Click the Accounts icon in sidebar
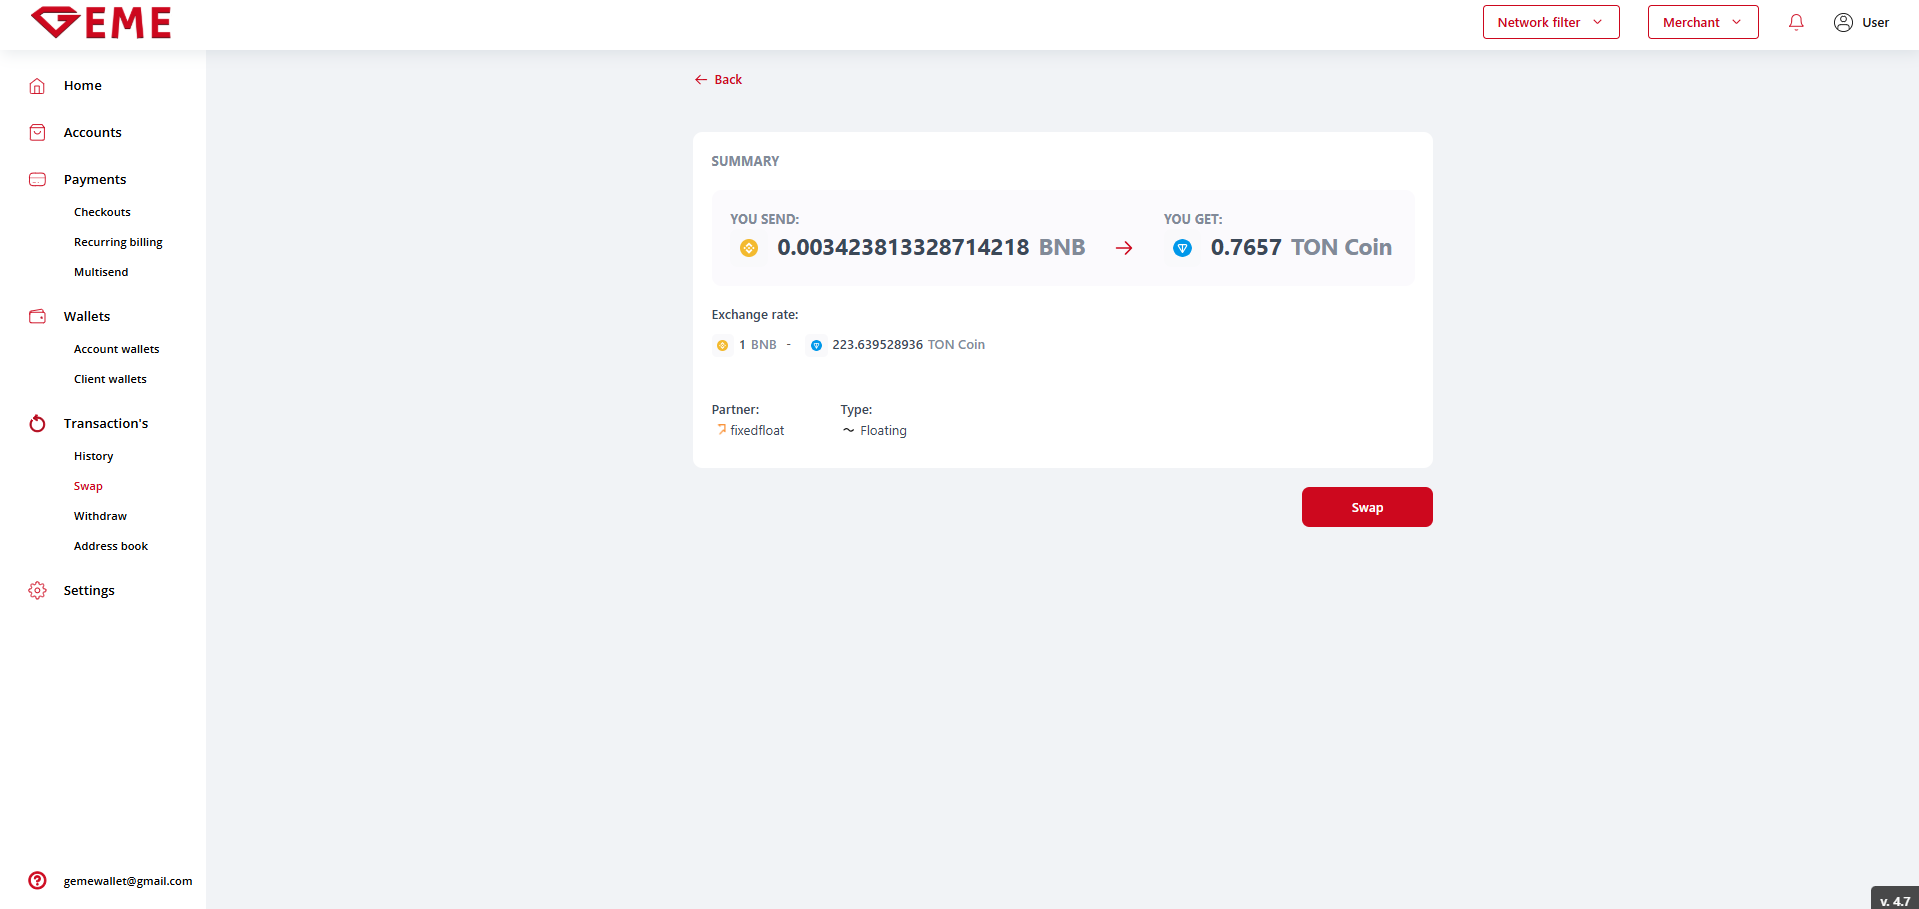The image size is (1919, 909). (37, 133)
